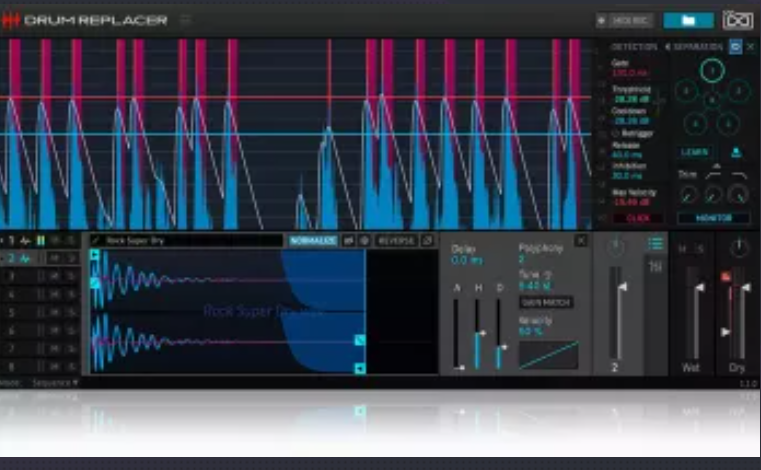Click the round icon left of REVERSE
Image resolution: width=761 pixels, height=470 pixels.
click(364, 240)
